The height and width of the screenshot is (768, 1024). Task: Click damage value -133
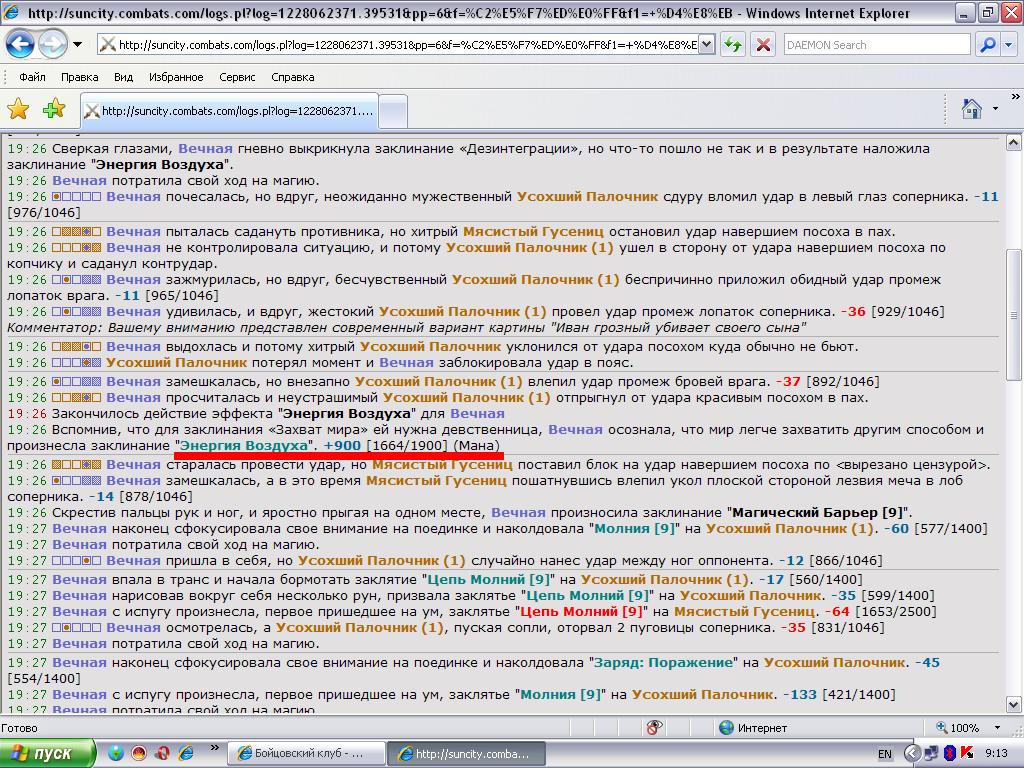point(800,694)
